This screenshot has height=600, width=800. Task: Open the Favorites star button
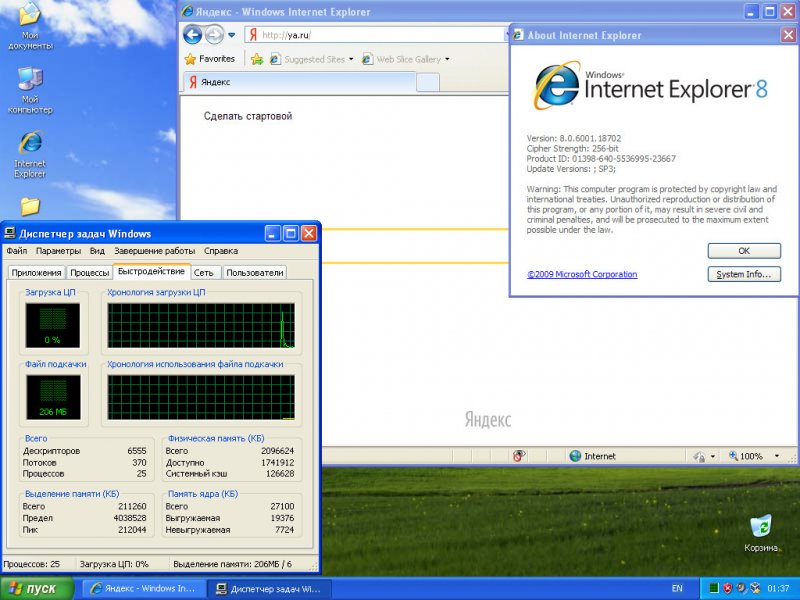click(210, 59)
